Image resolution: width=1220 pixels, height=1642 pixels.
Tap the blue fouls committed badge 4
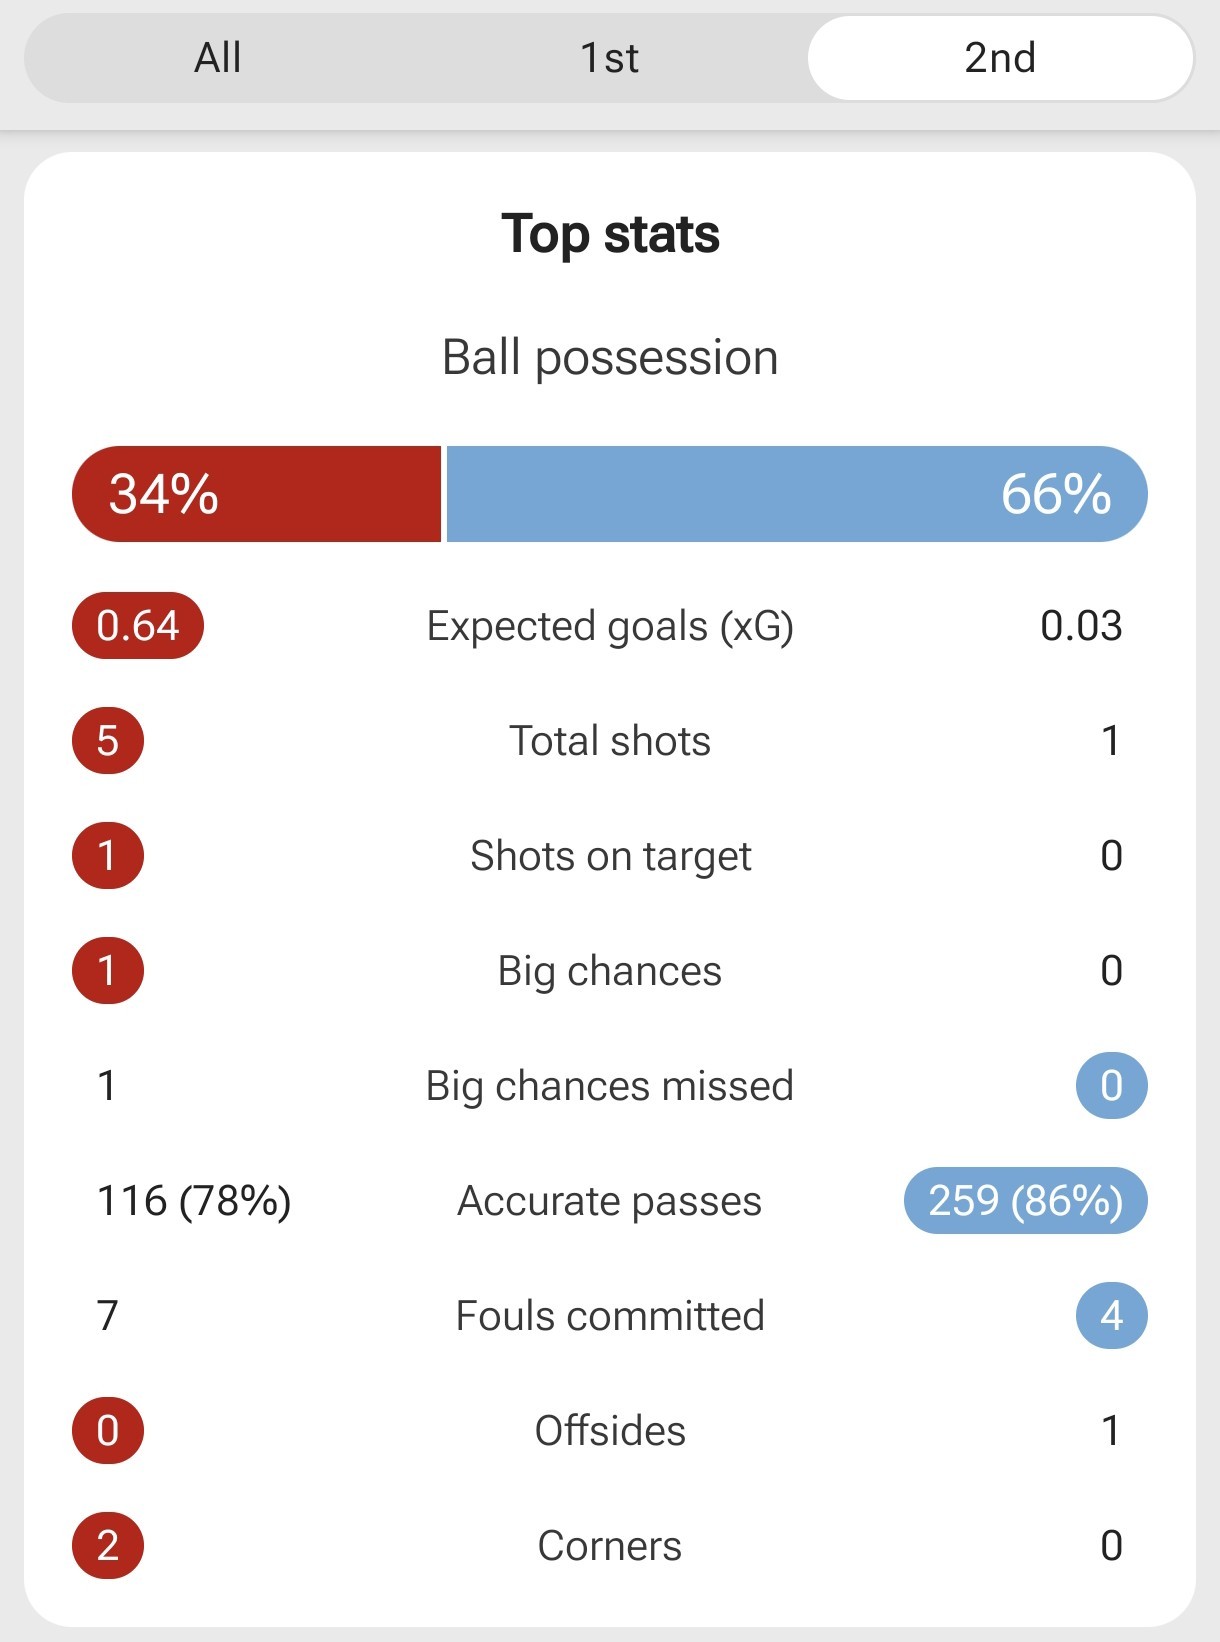pyautogui.click(x=1111, y=1316)
